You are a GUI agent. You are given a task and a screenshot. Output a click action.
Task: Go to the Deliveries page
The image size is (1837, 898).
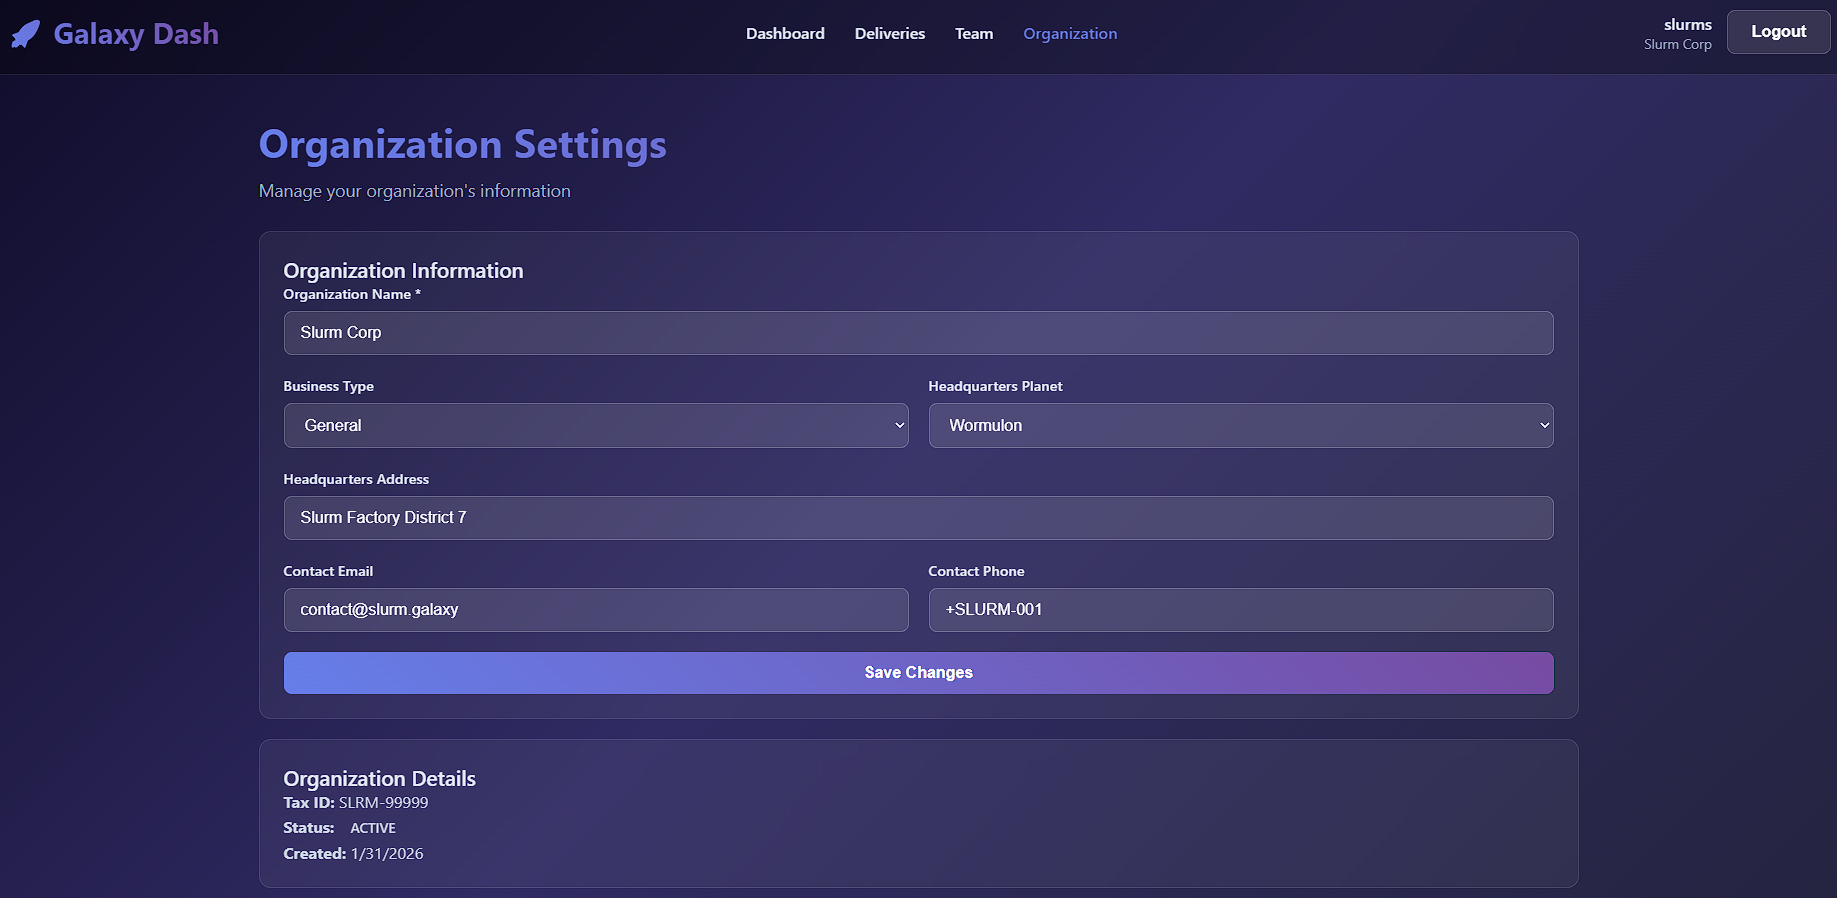click(x=889, y=34)
